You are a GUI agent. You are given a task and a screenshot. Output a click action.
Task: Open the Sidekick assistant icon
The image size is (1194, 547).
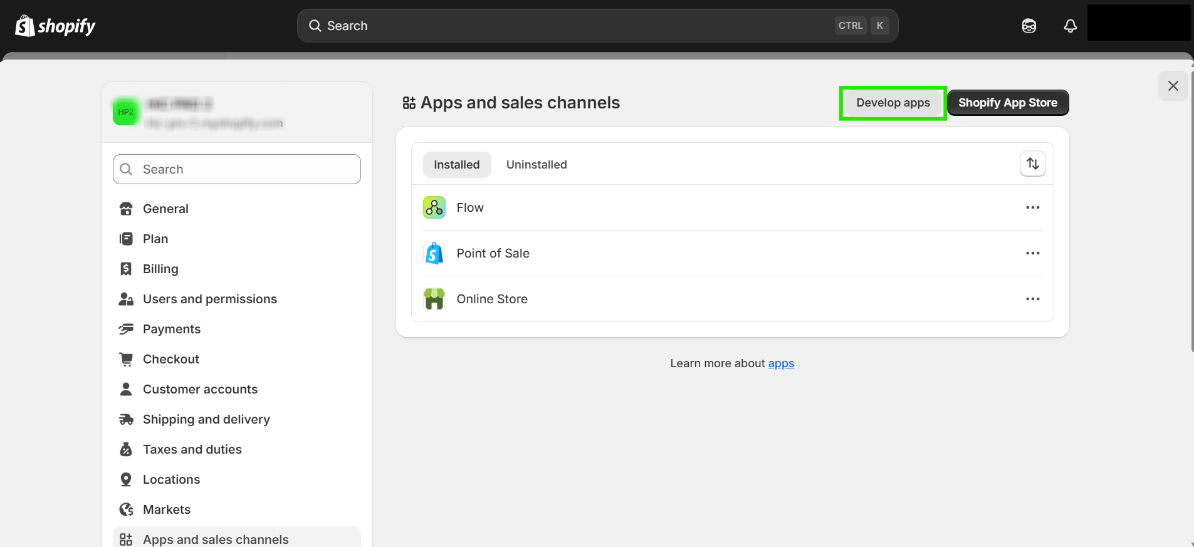tap(1029, 26)
